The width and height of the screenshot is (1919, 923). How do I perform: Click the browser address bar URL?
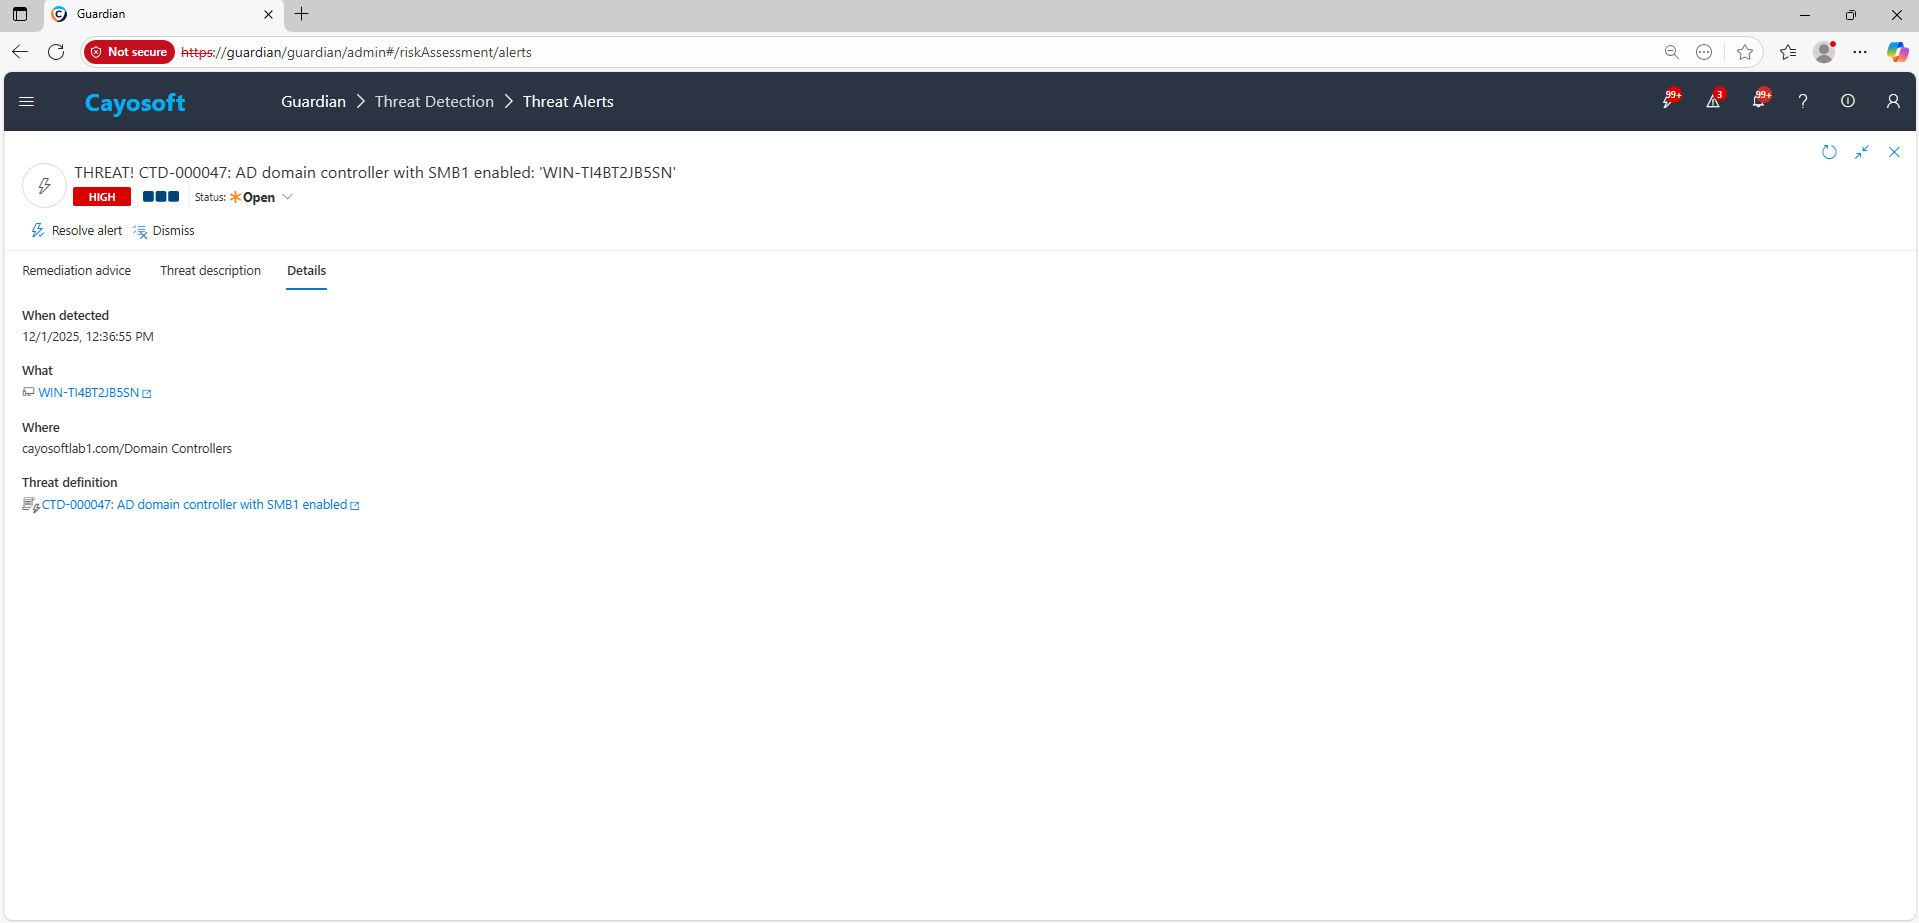[x=600, y=52]
